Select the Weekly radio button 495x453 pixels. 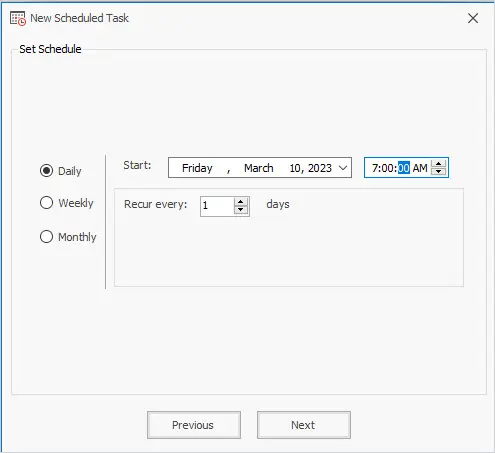(46, 203)
